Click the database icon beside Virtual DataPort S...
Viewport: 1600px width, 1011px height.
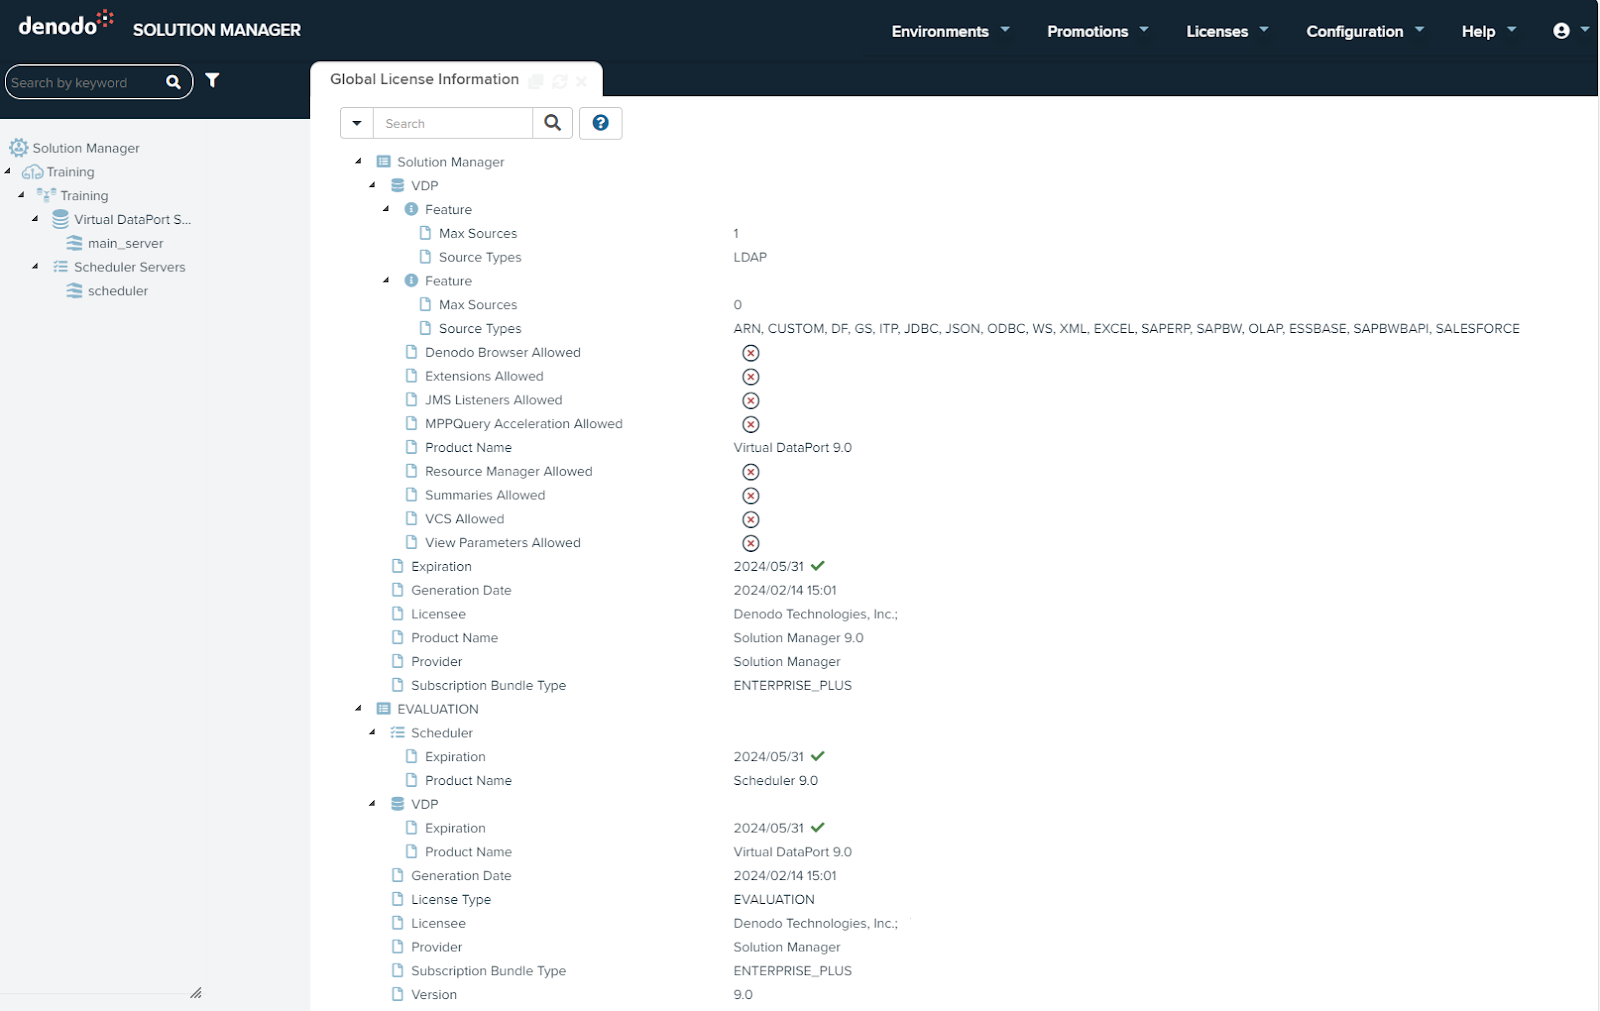click(60, 219)
